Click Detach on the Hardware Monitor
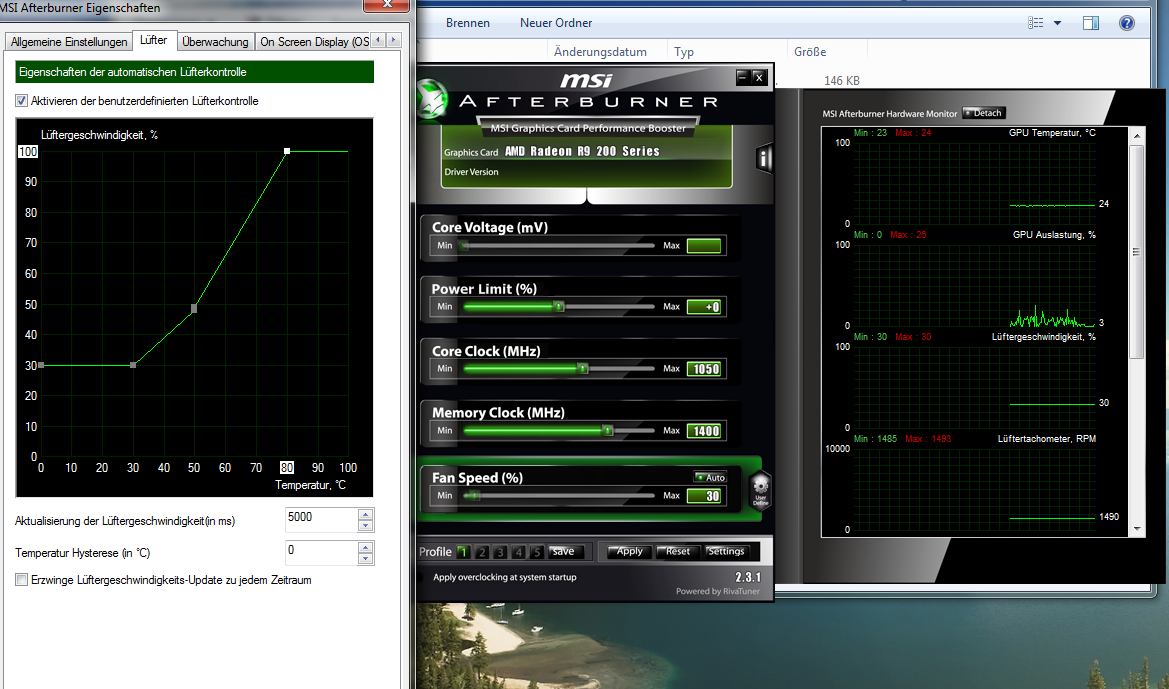The height and width of the screenshot is (689, 1169). tap(984, 113)
